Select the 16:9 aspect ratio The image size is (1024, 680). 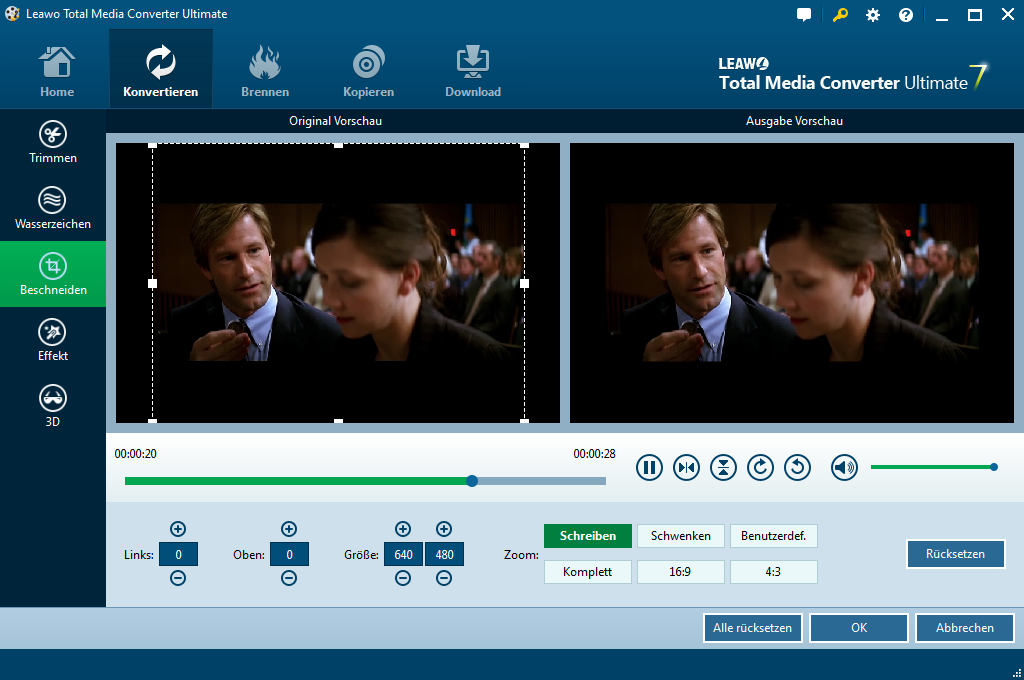tap(680, 572)
